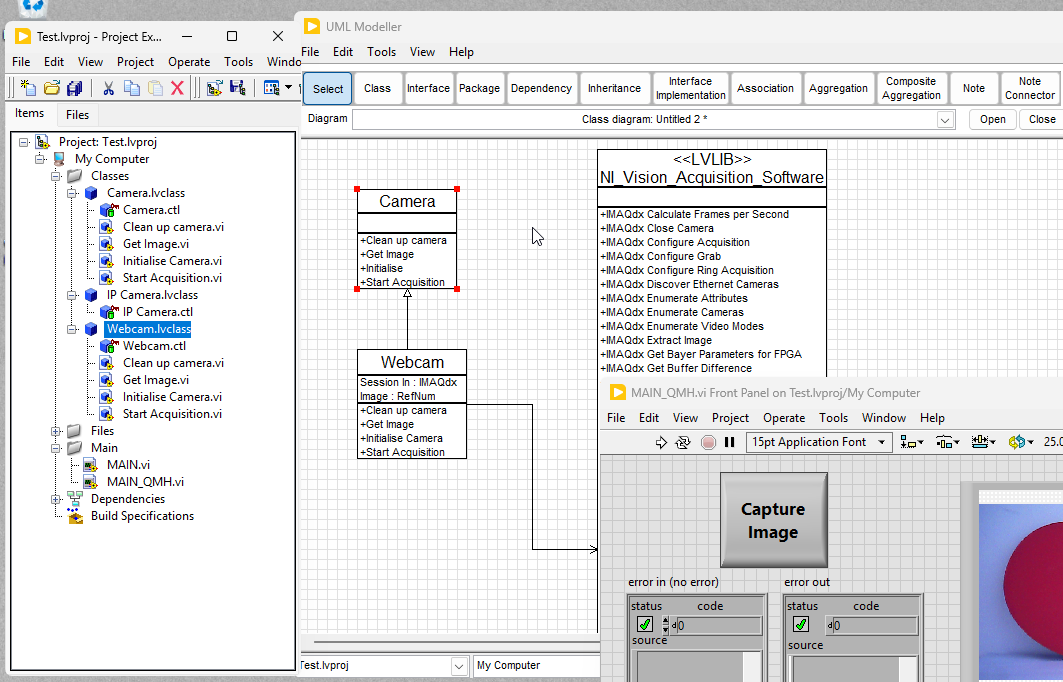Open Class diagram dropdown arrow

945,120
